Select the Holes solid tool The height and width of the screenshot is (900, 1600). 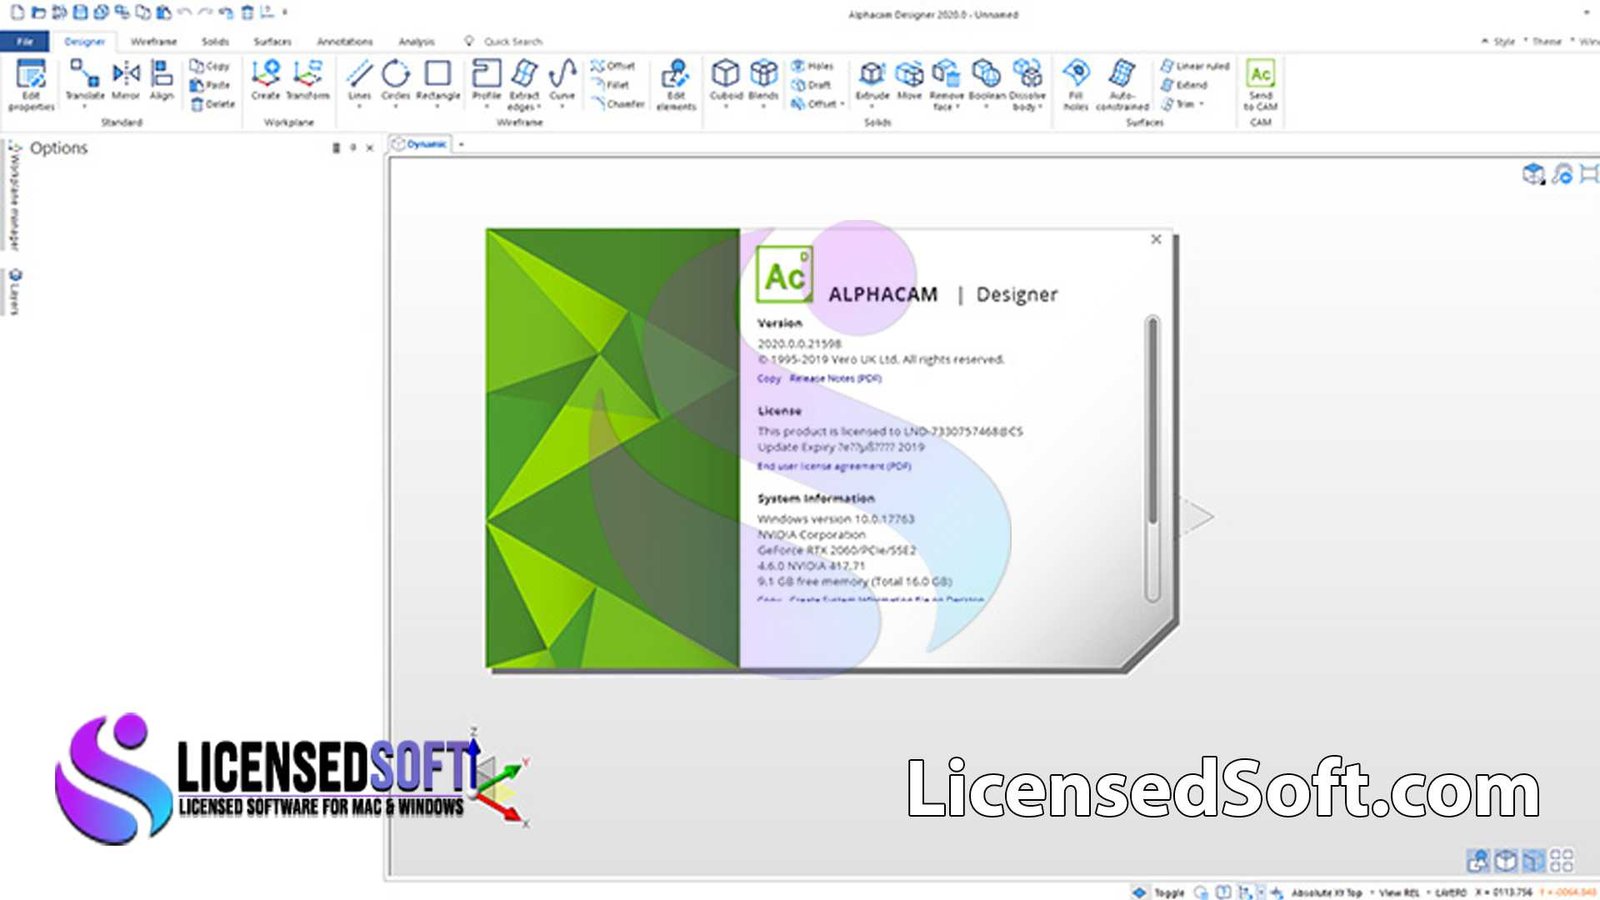click(x=812, y=66)
